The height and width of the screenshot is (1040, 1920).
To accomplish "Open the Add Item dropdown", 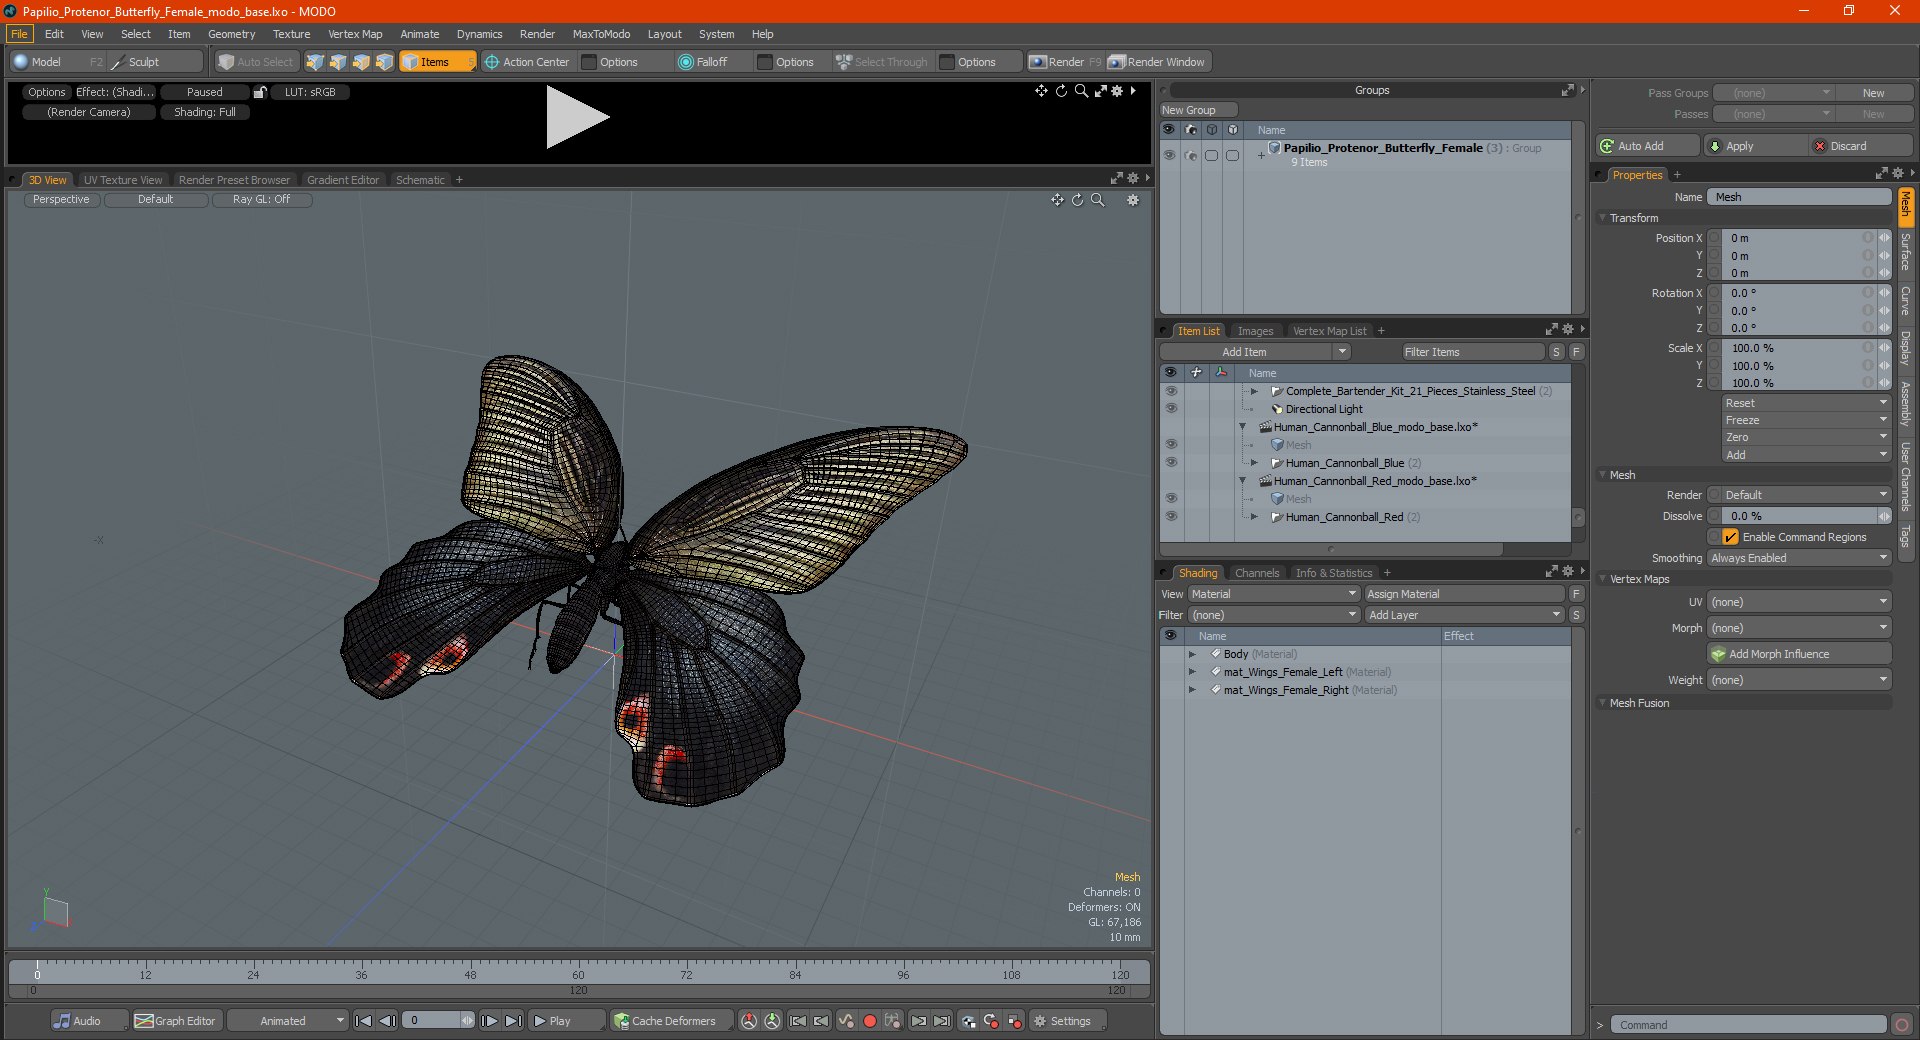I will (x=1255, y=352).
